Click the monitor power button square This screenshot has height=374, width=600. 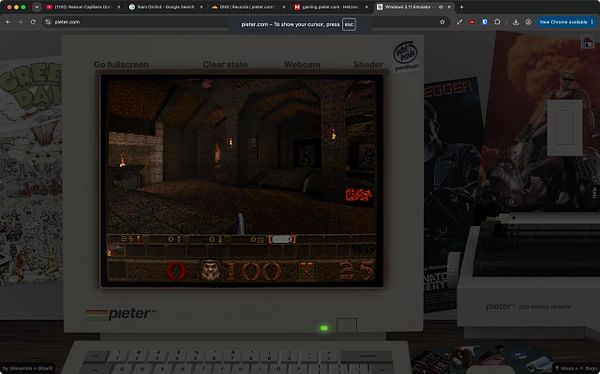click(347, 325)
